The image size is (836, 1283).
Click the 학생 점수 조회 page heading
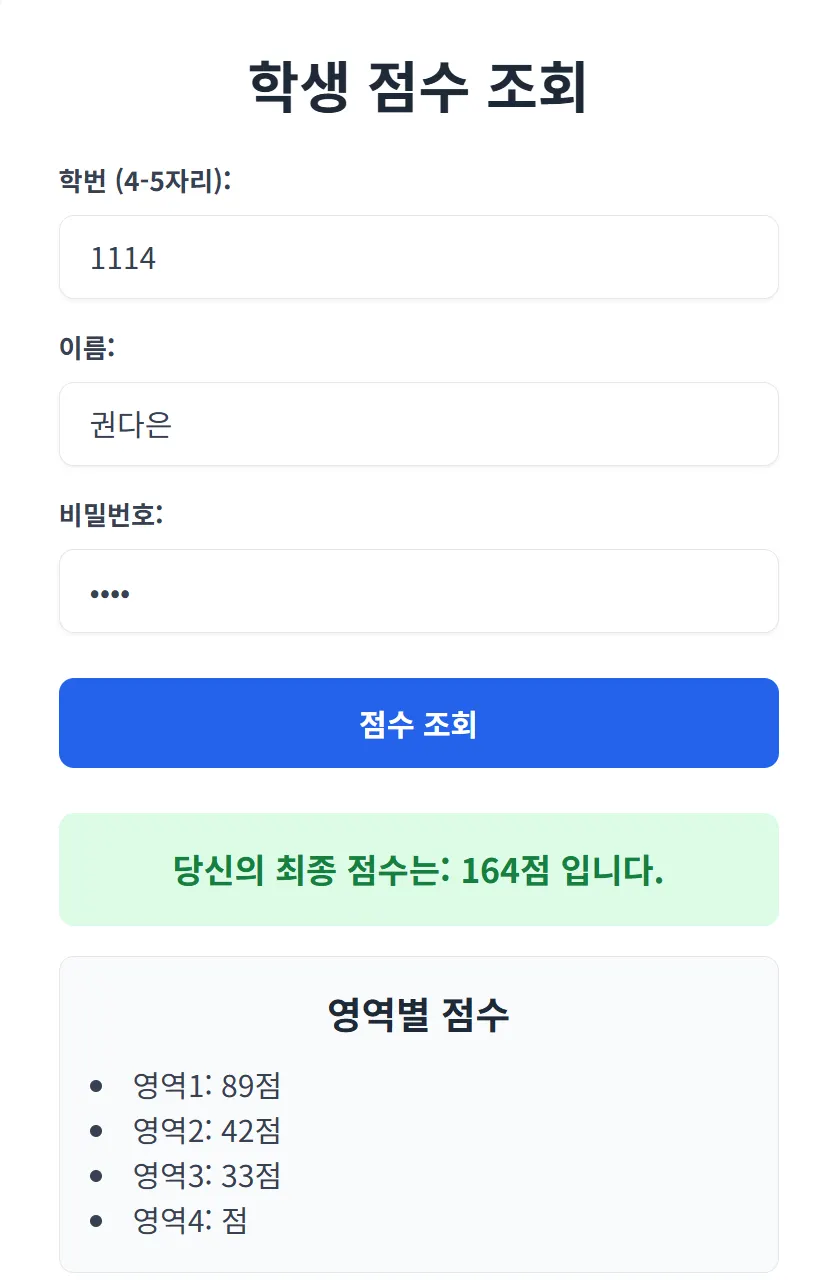pyautogui.click(x=418, y=88)
